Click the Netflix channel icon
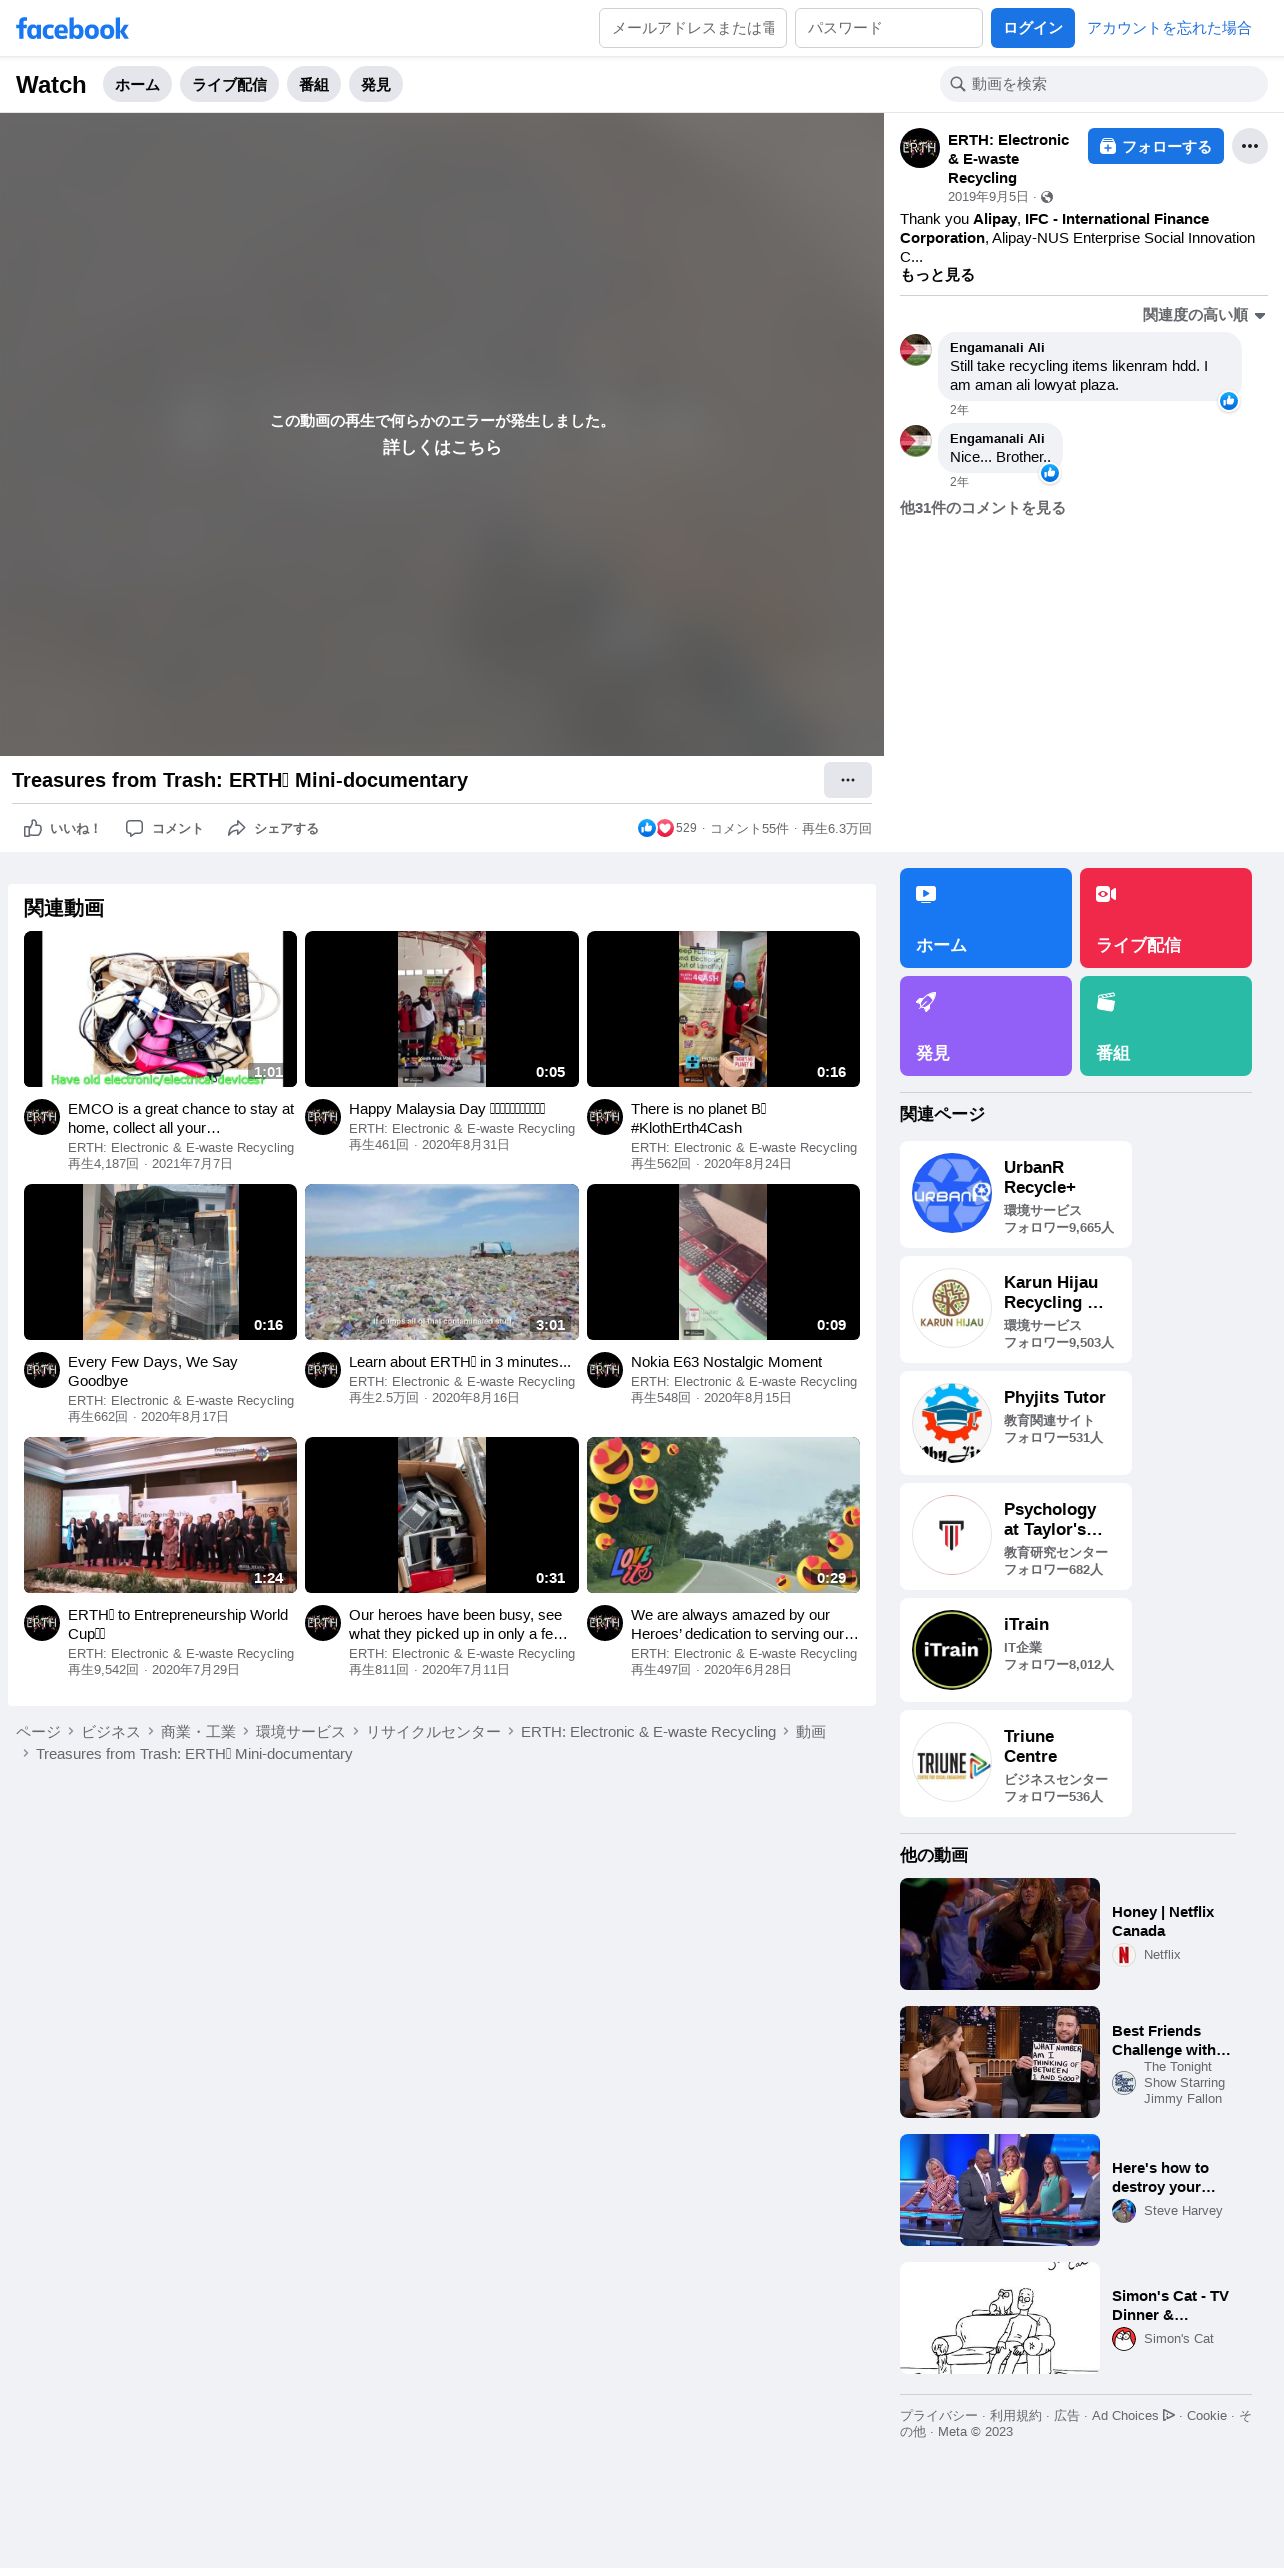 [1124, 1955]
